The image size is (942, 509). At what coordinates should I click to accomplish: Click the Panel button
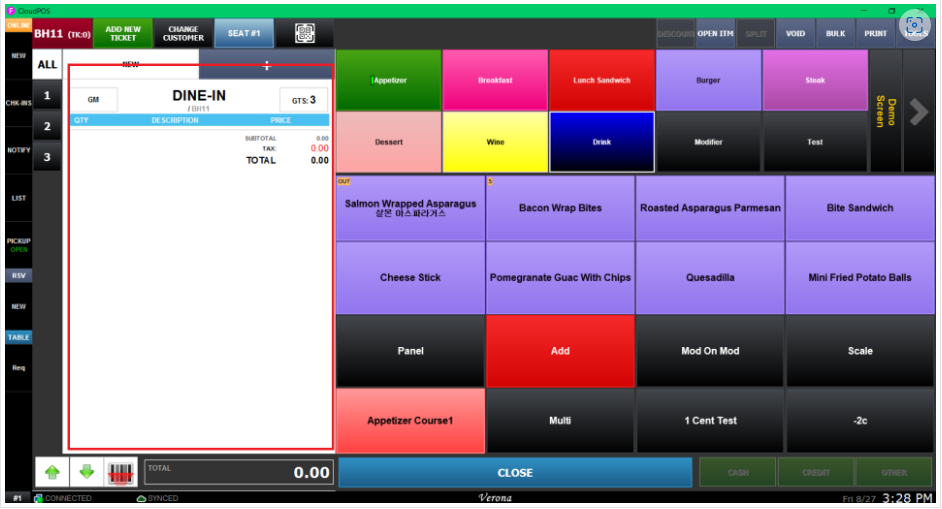[x=410, y=351]
